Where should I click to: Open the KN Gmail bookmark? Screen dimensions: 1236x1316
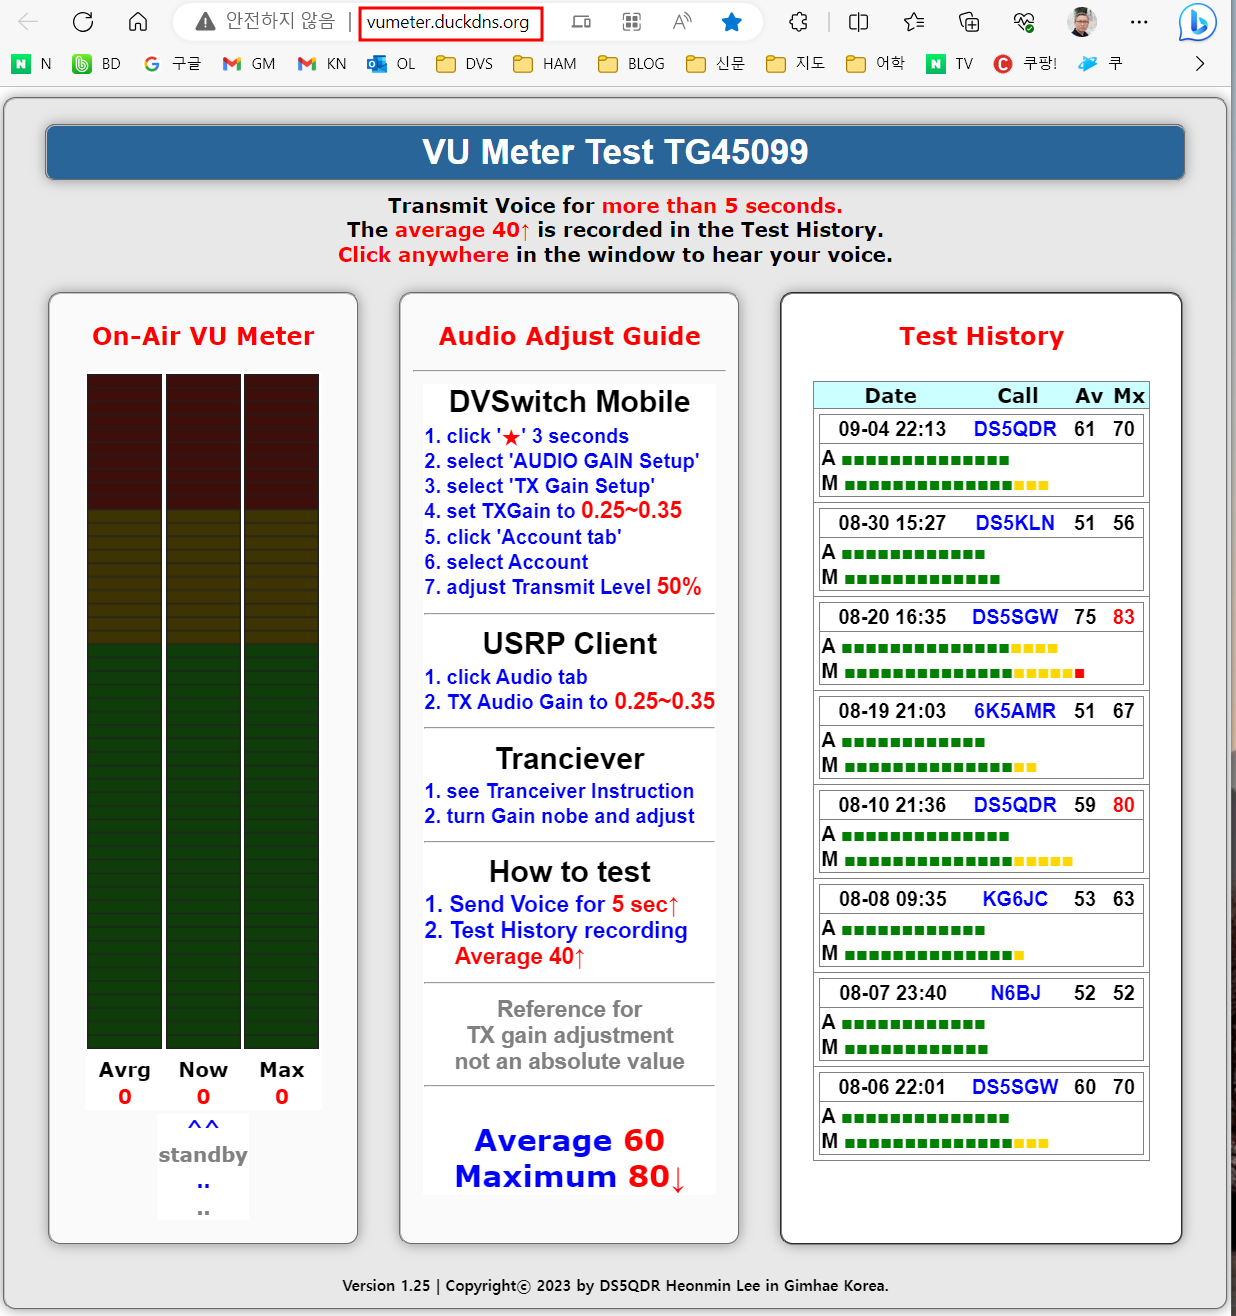click(322, 64)
